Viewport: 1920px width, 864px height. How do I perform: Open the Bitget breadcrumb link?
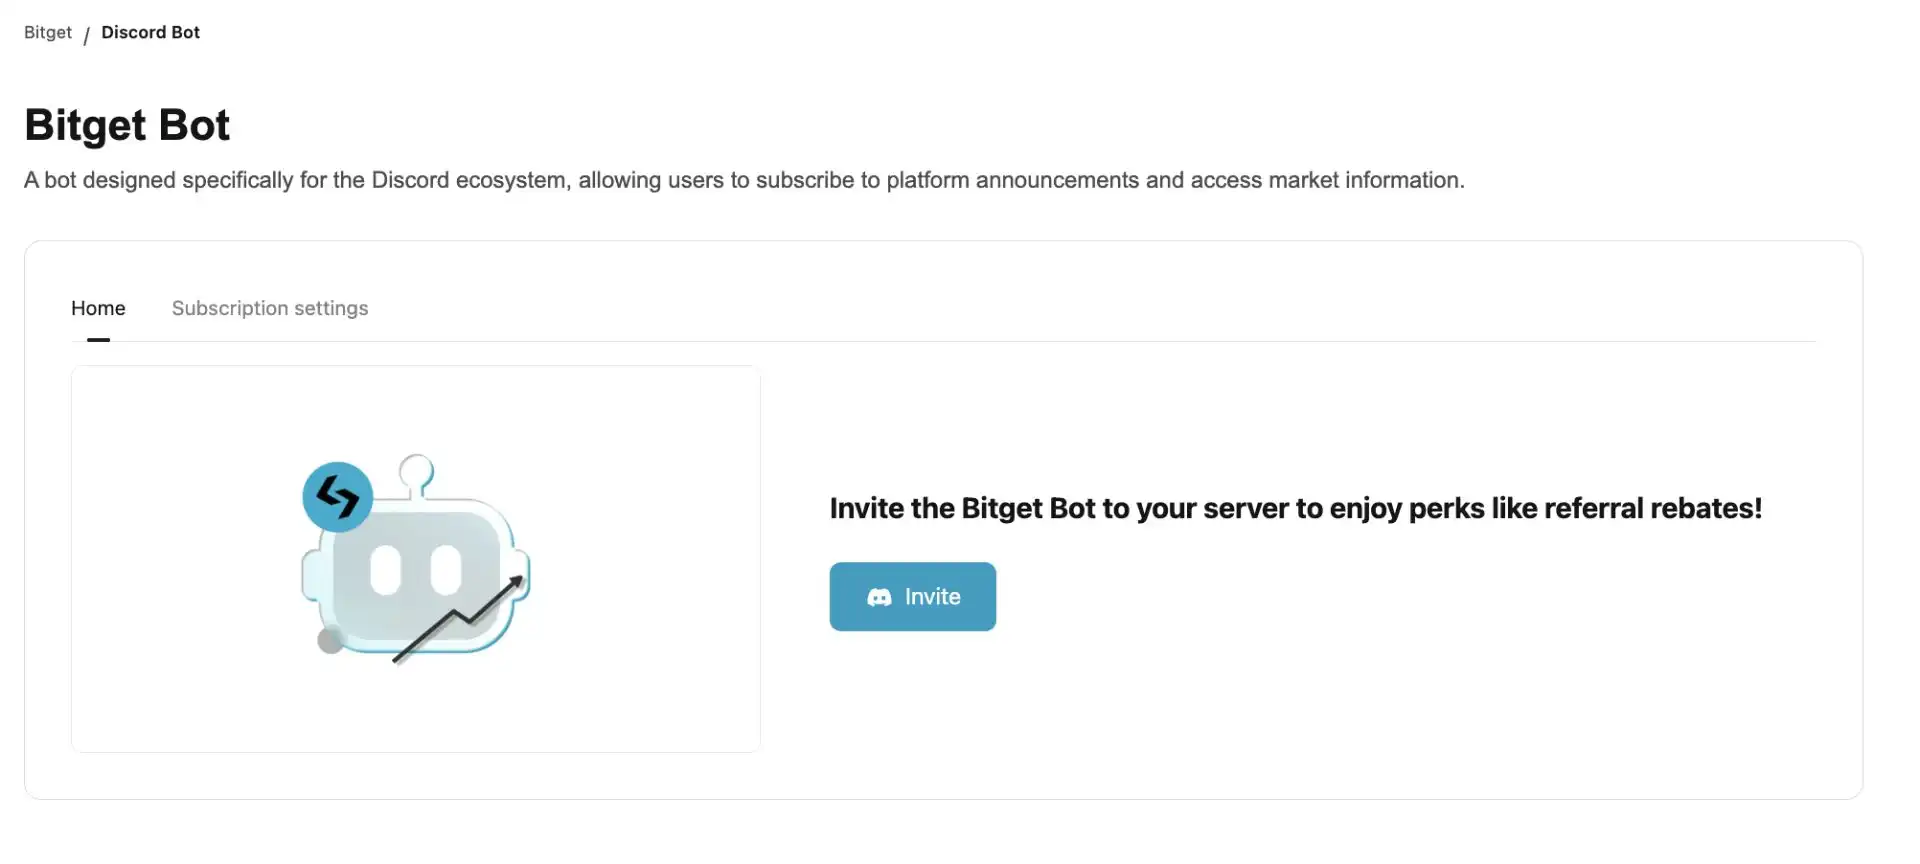click(48, 32)
